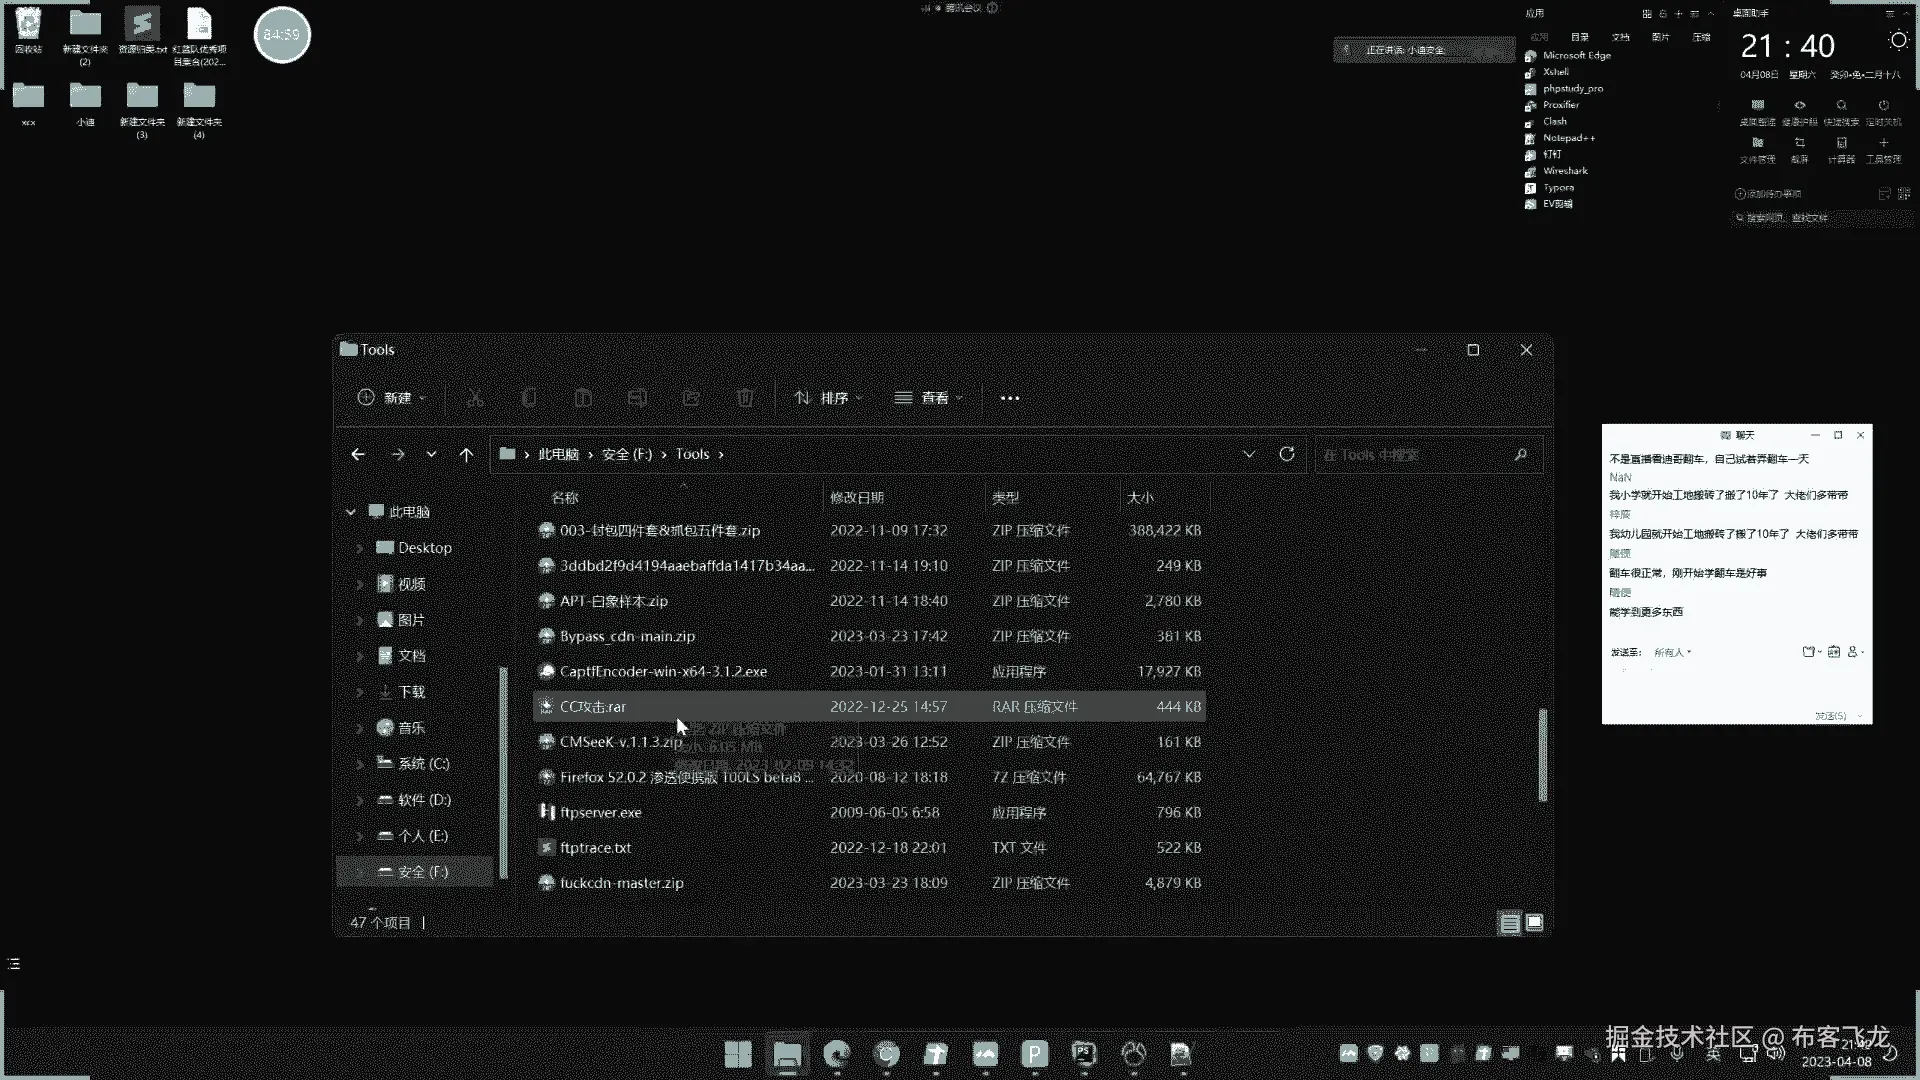The height and width of the screenshot is (1080, 1920).
Task: Open the 排序 sort dropdown
Action: [828, 398]
